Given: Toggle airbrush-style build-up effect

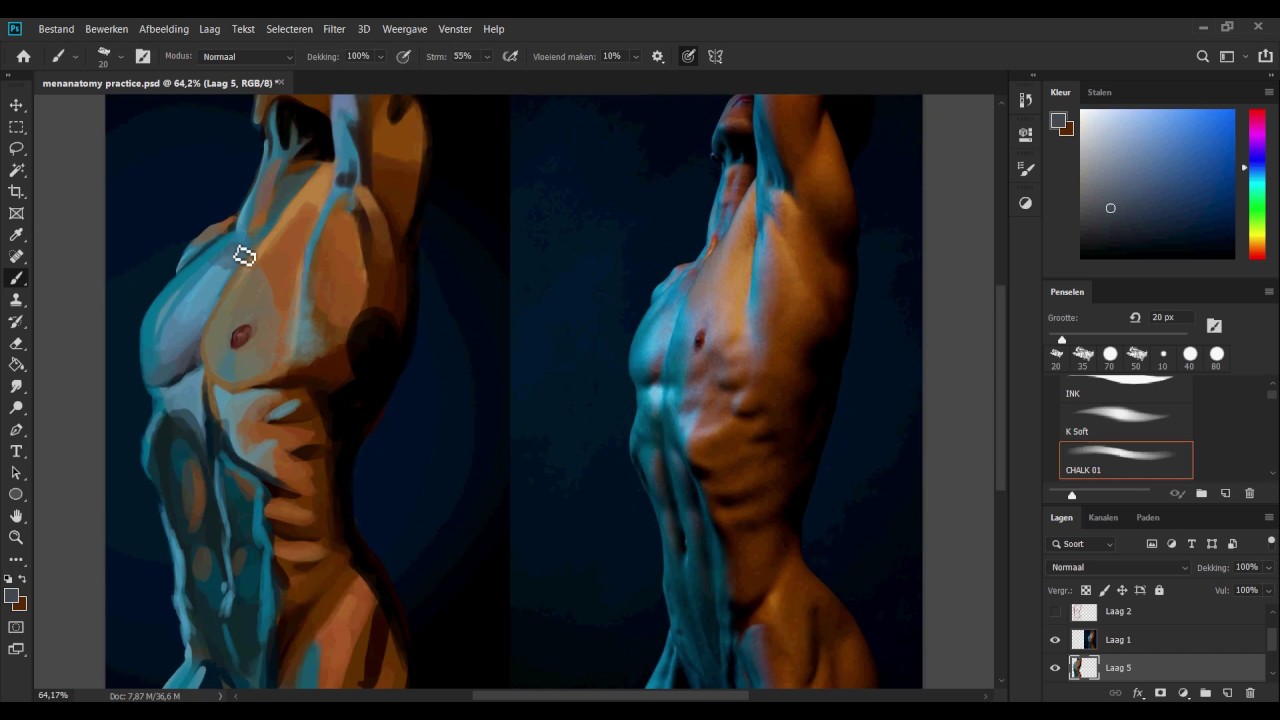Looking at the screenshot, I should 510,57.
